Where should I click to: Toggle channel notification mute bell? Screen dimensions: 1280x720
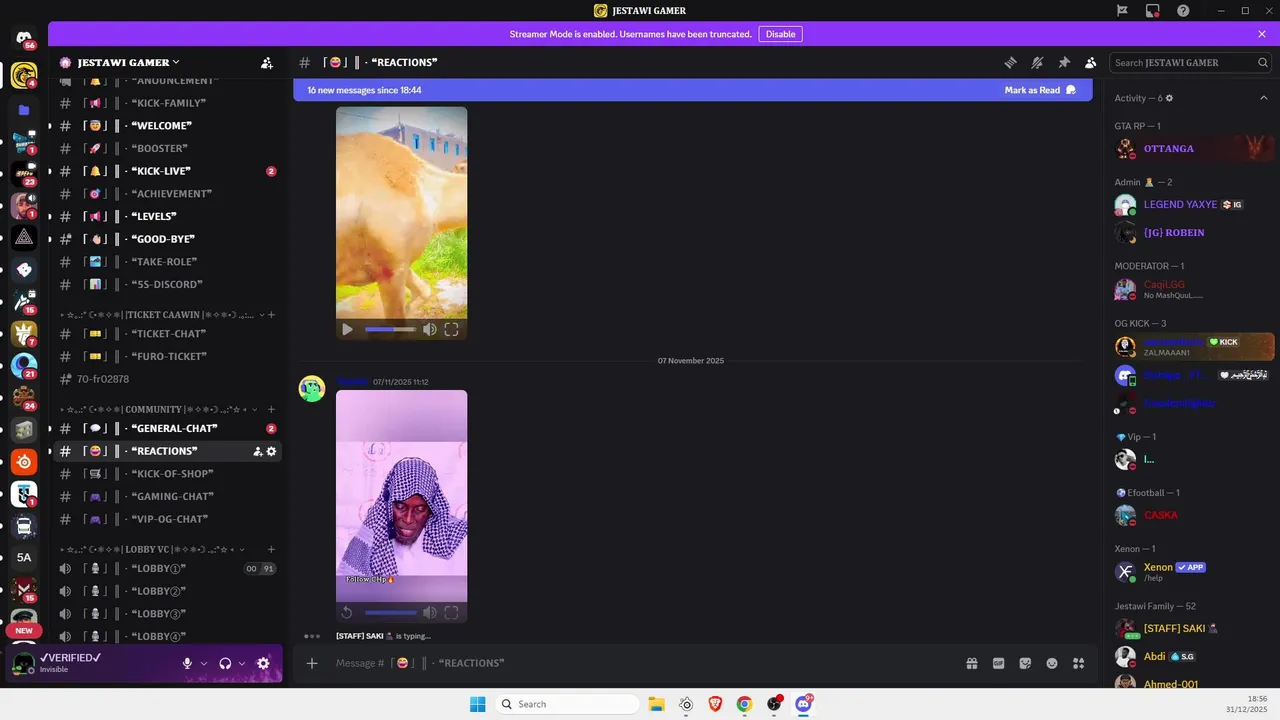click(x=1037, y=62)
